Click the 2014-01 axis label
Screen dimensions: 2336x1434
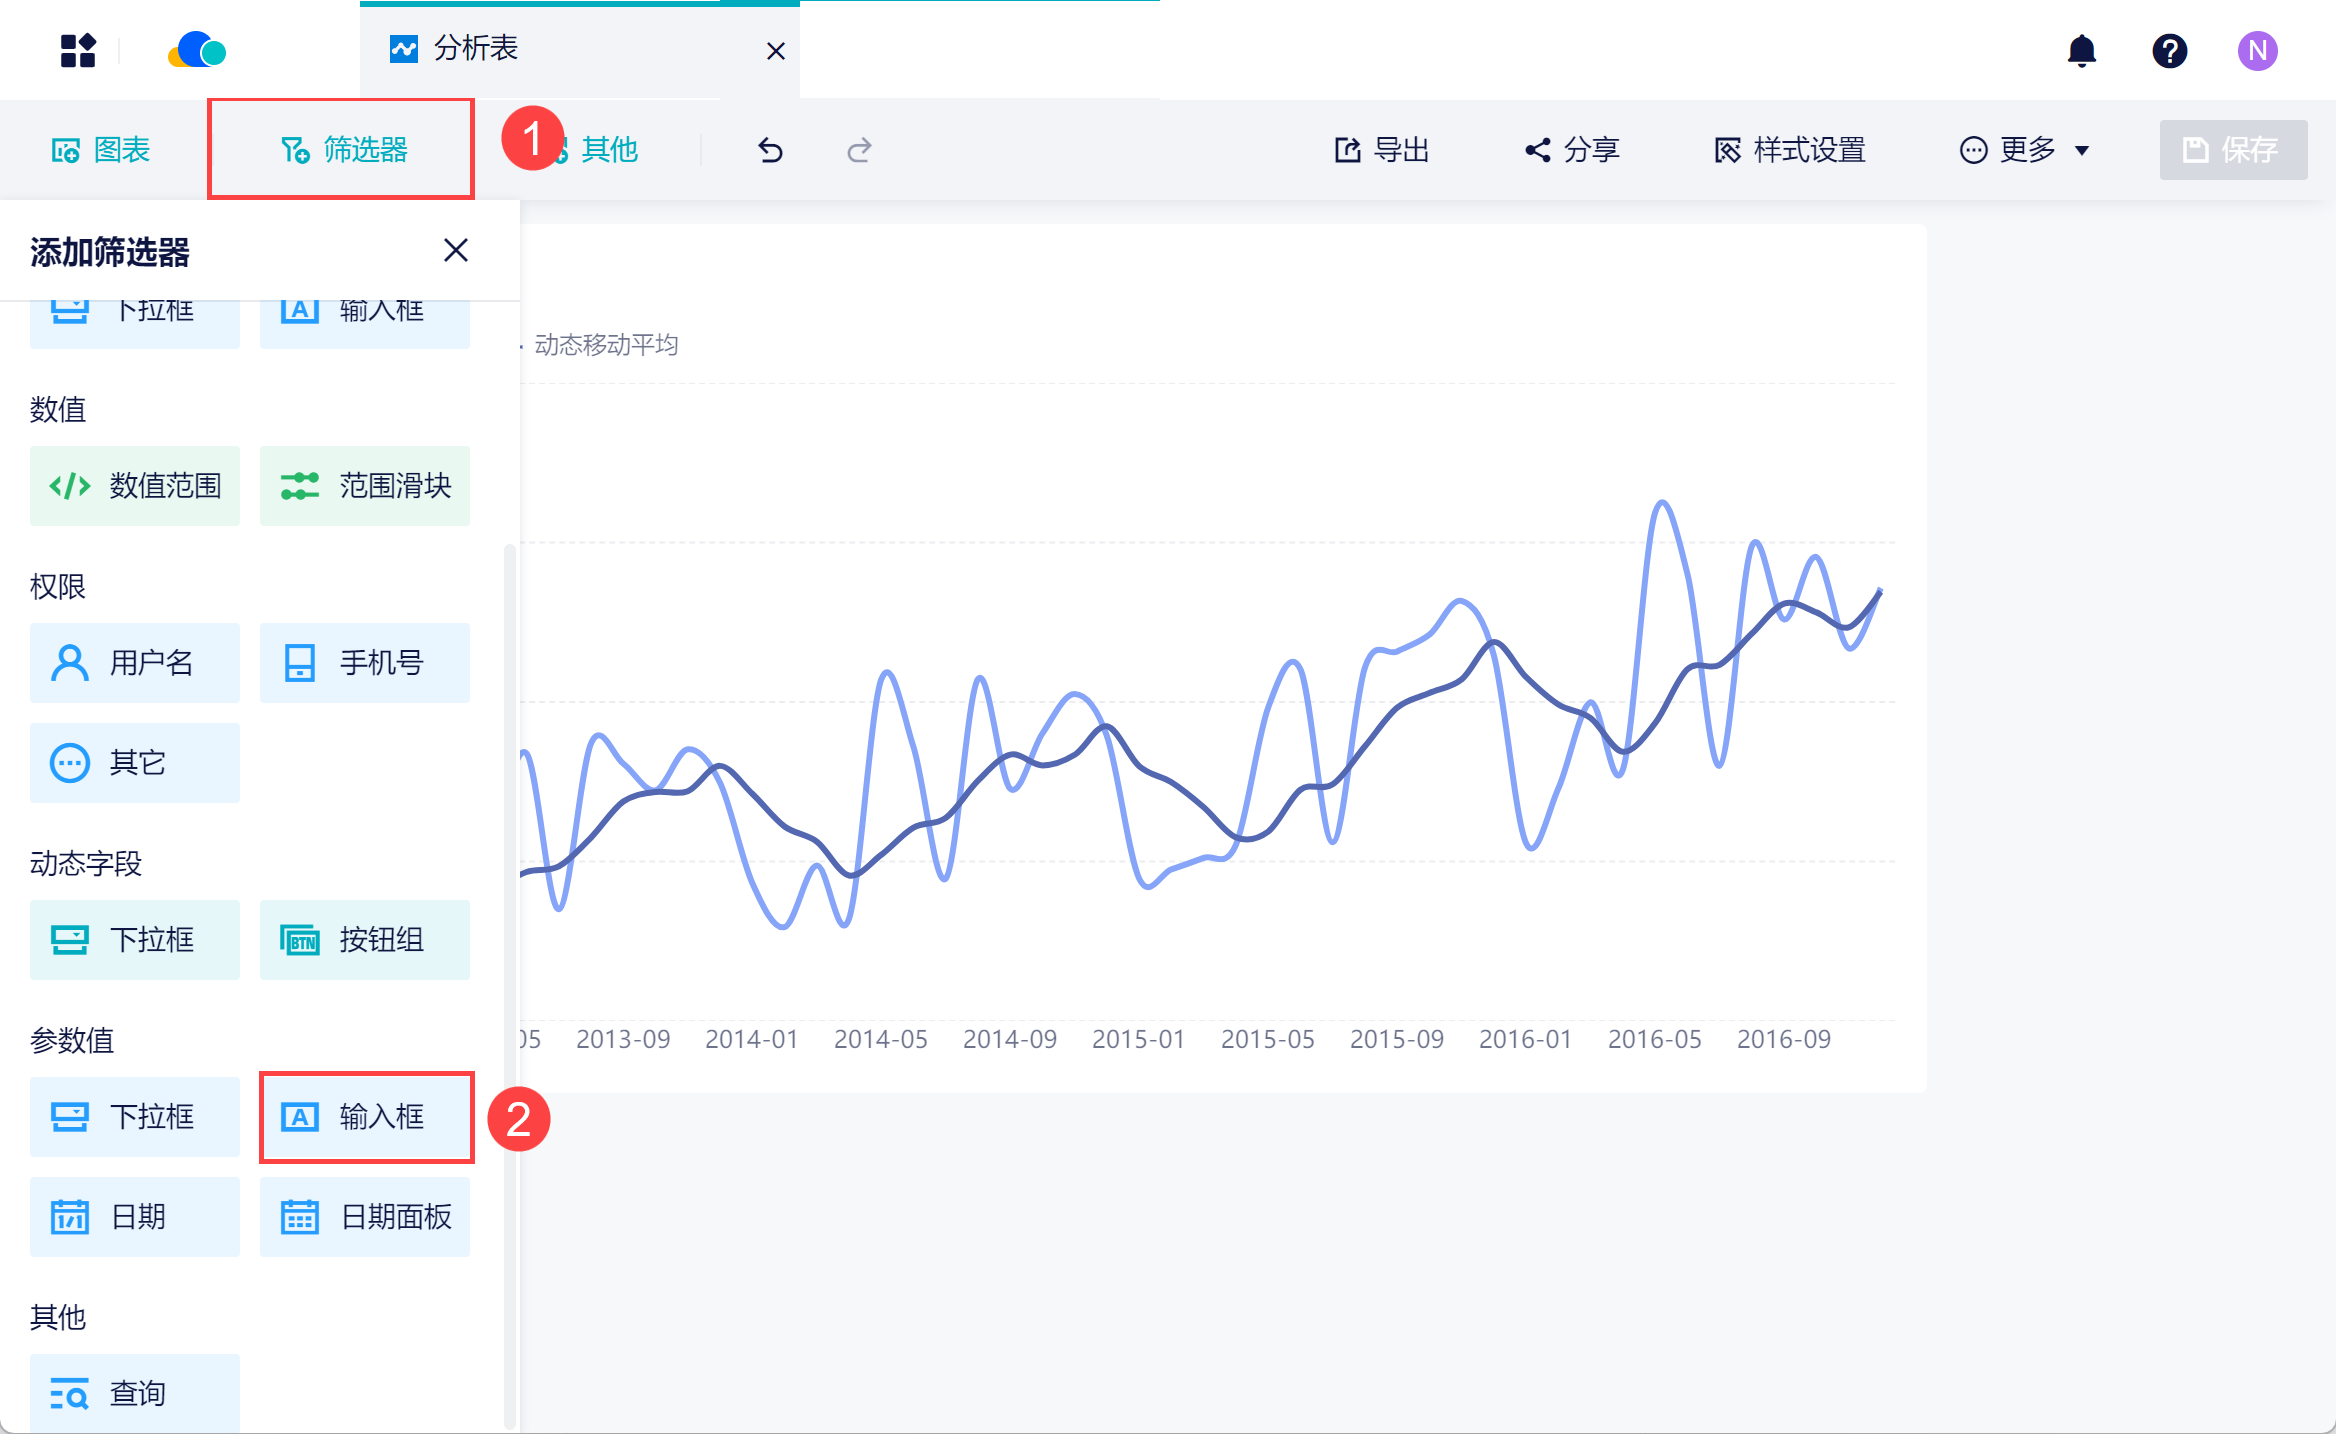pyautogui.click(x=752, y=1040)
